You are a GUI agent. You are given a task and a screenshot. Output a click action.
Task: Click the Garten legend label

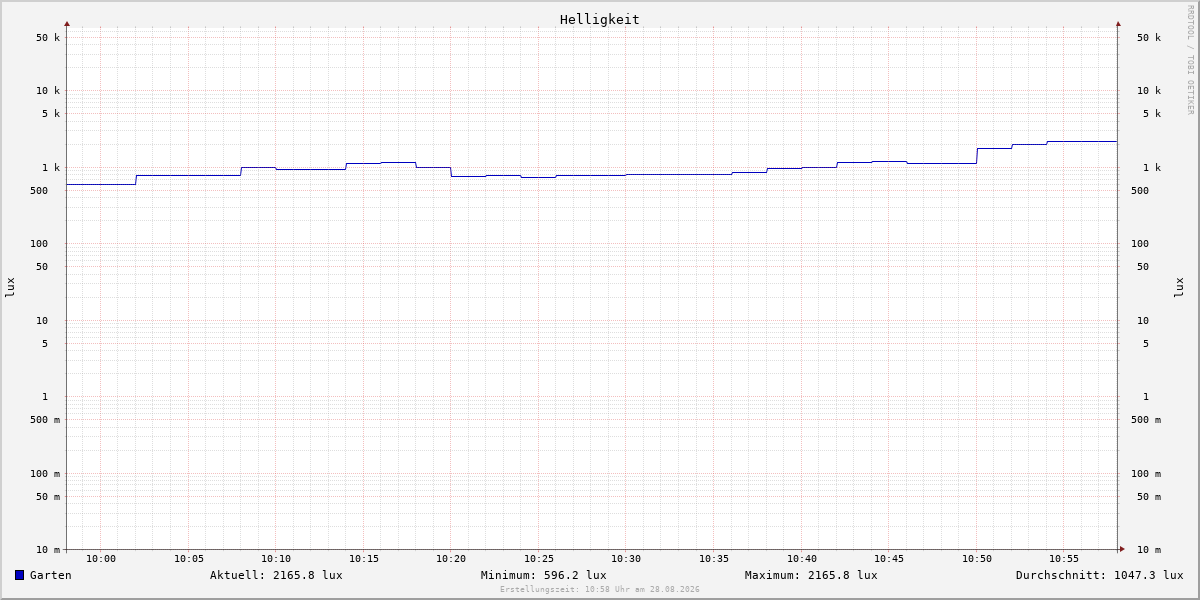[x=51, y=575]
